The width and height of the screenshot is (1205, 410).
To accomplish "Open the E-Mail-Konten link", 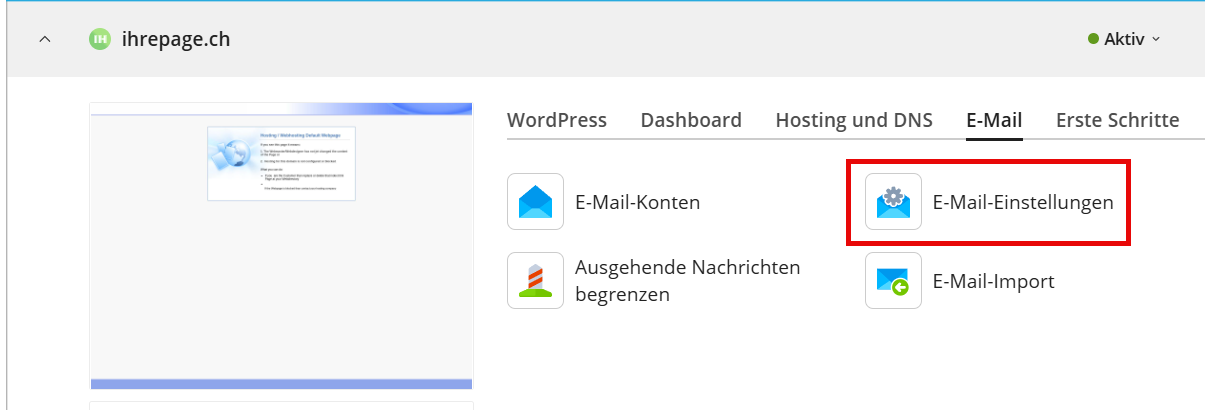I will [x=637, y=202].
